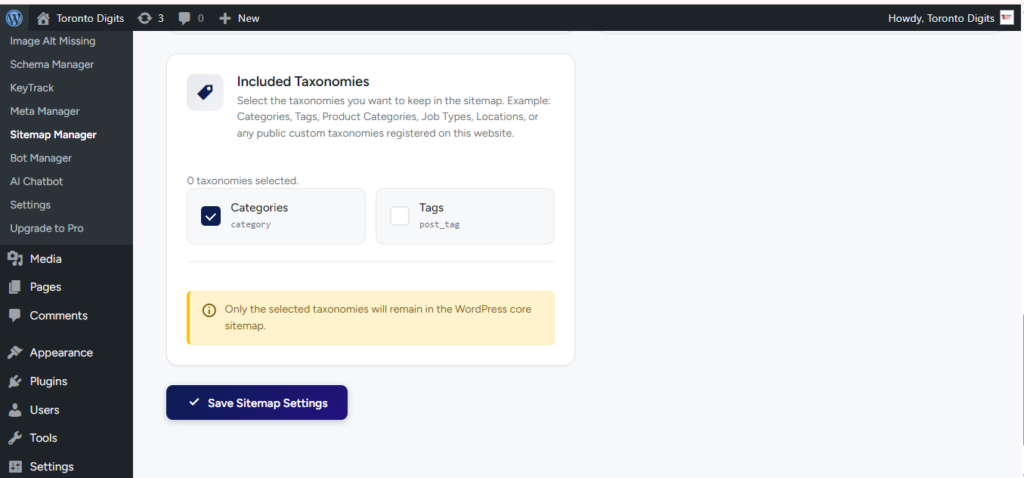Screen dimensions: 1024x478
Task: Expand the Appearance menu
Action: tap(60, 353)
